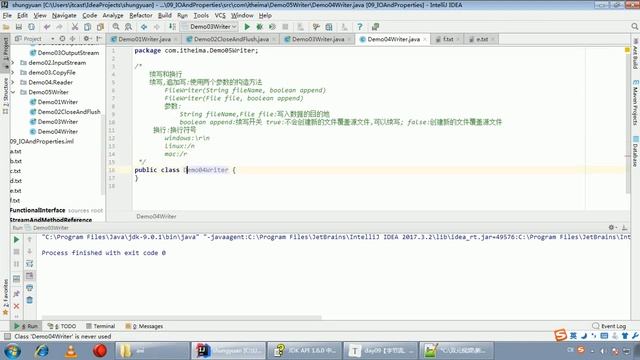This screenshot has width=640, height=360.
Task: Click the Cut scissors icon
Action: pyautogui.click(x=75, y=27)
